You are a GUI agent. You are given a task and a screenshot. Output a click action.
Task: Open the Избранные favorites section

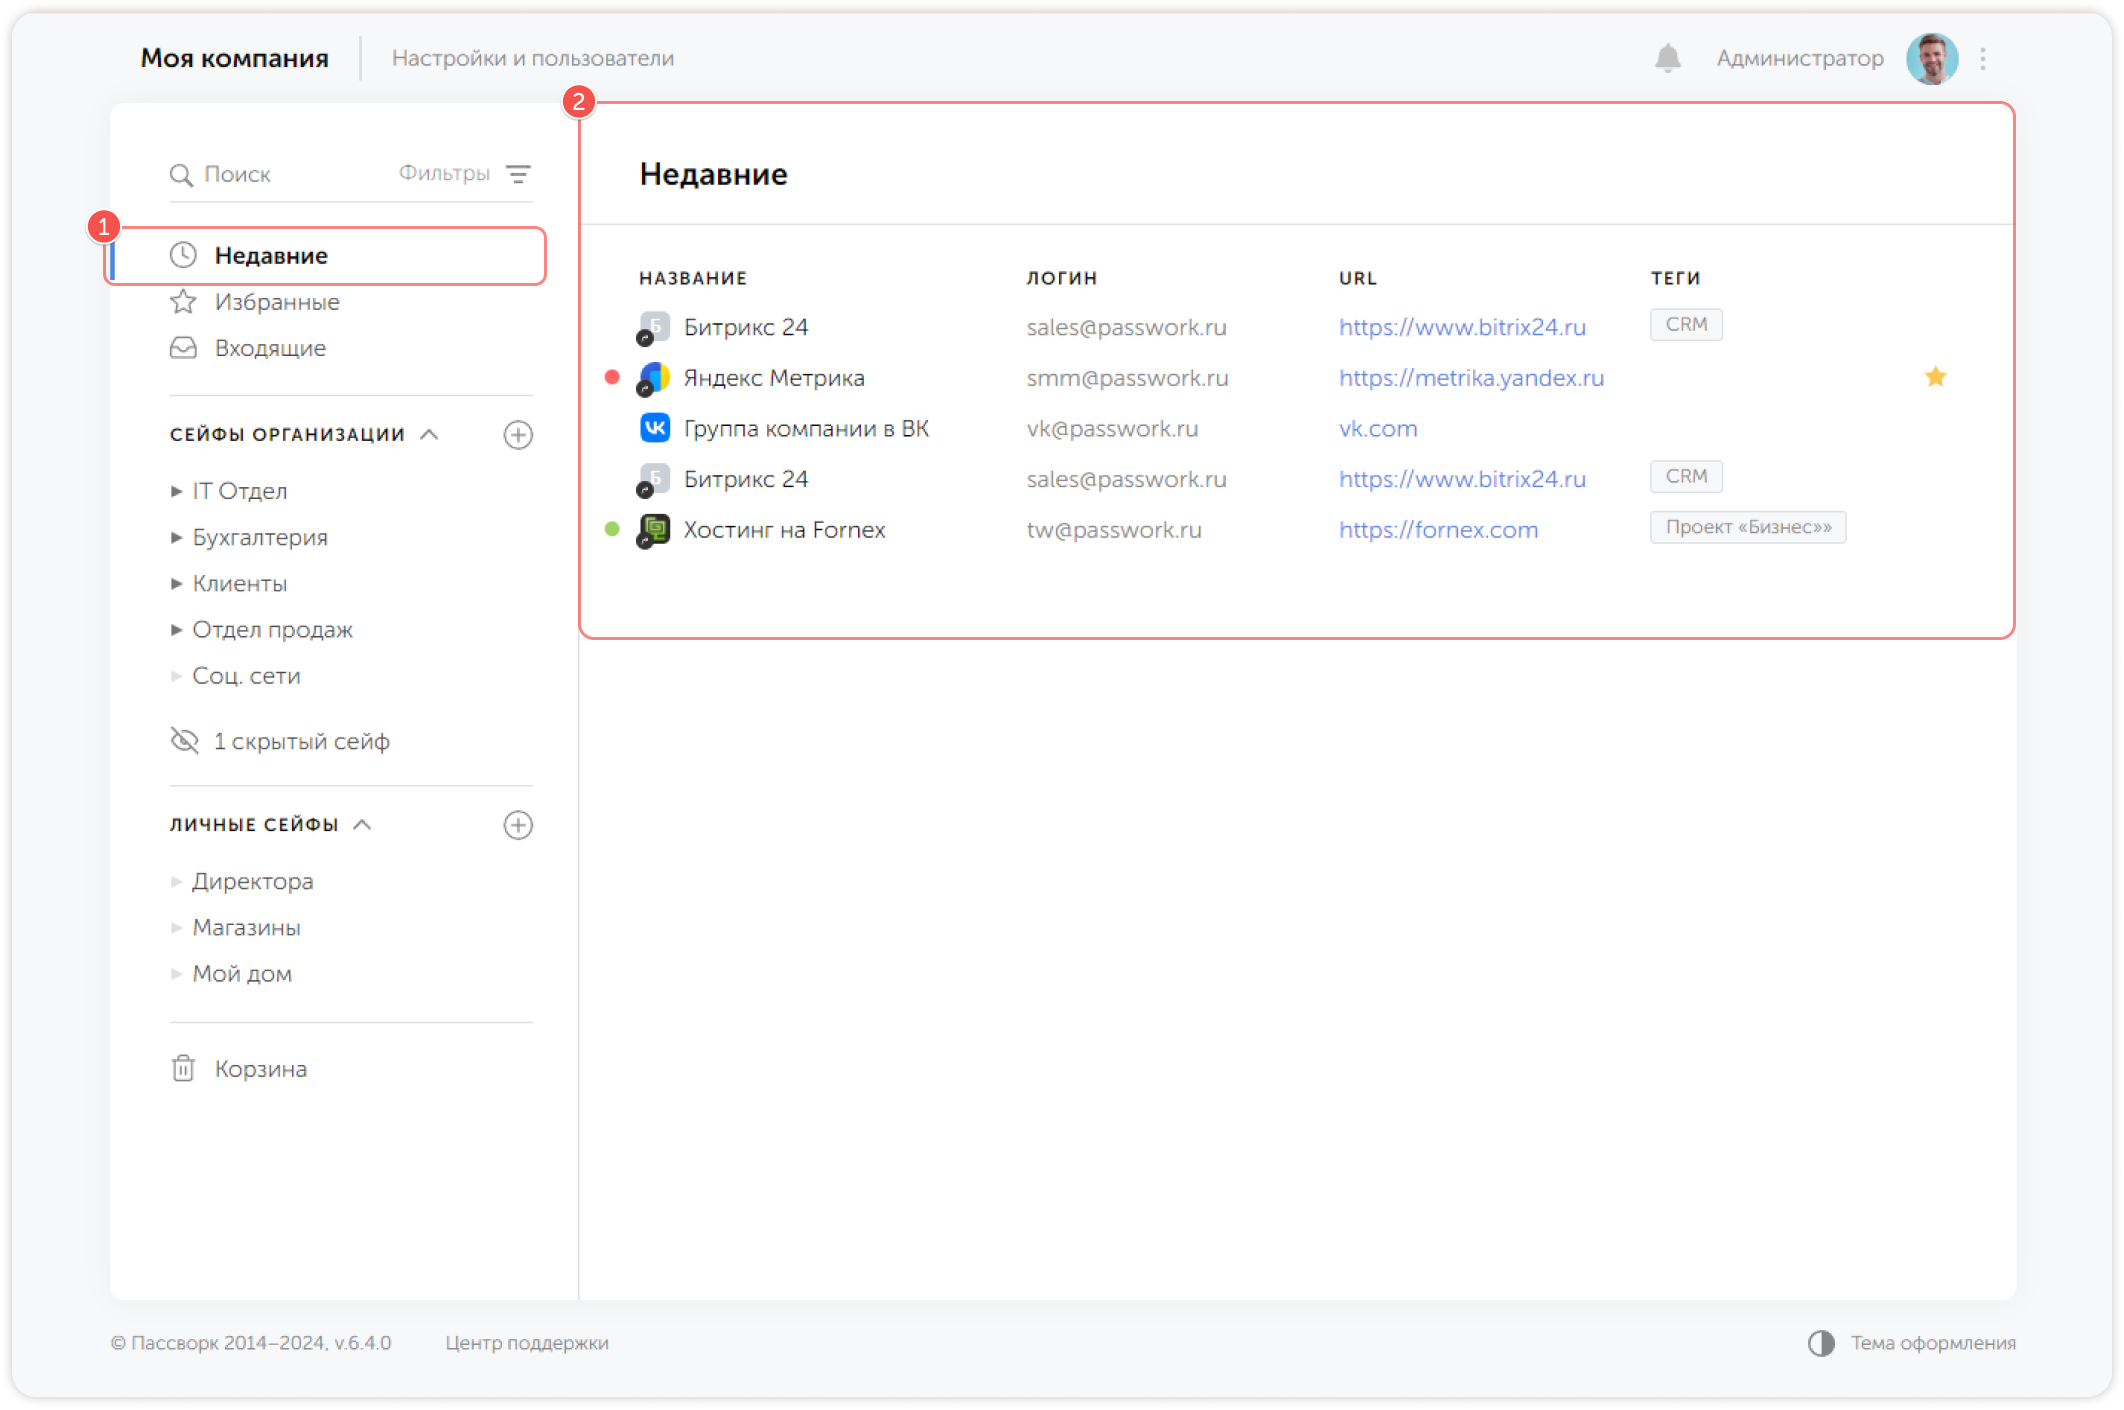click(277, 302)
